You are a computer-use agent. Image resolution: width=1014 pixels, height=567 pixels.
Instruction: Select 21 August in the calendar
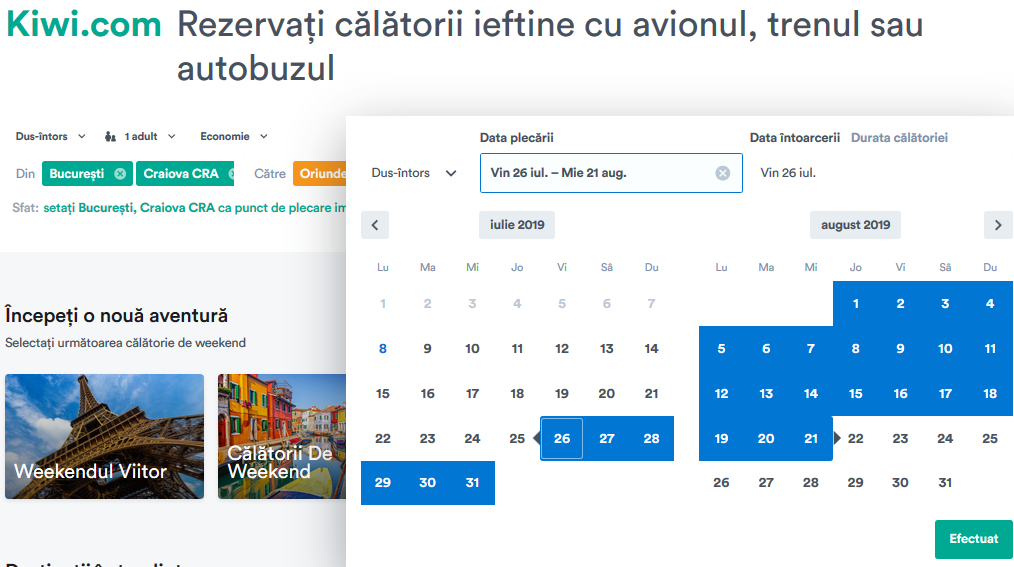coord(810,438)
